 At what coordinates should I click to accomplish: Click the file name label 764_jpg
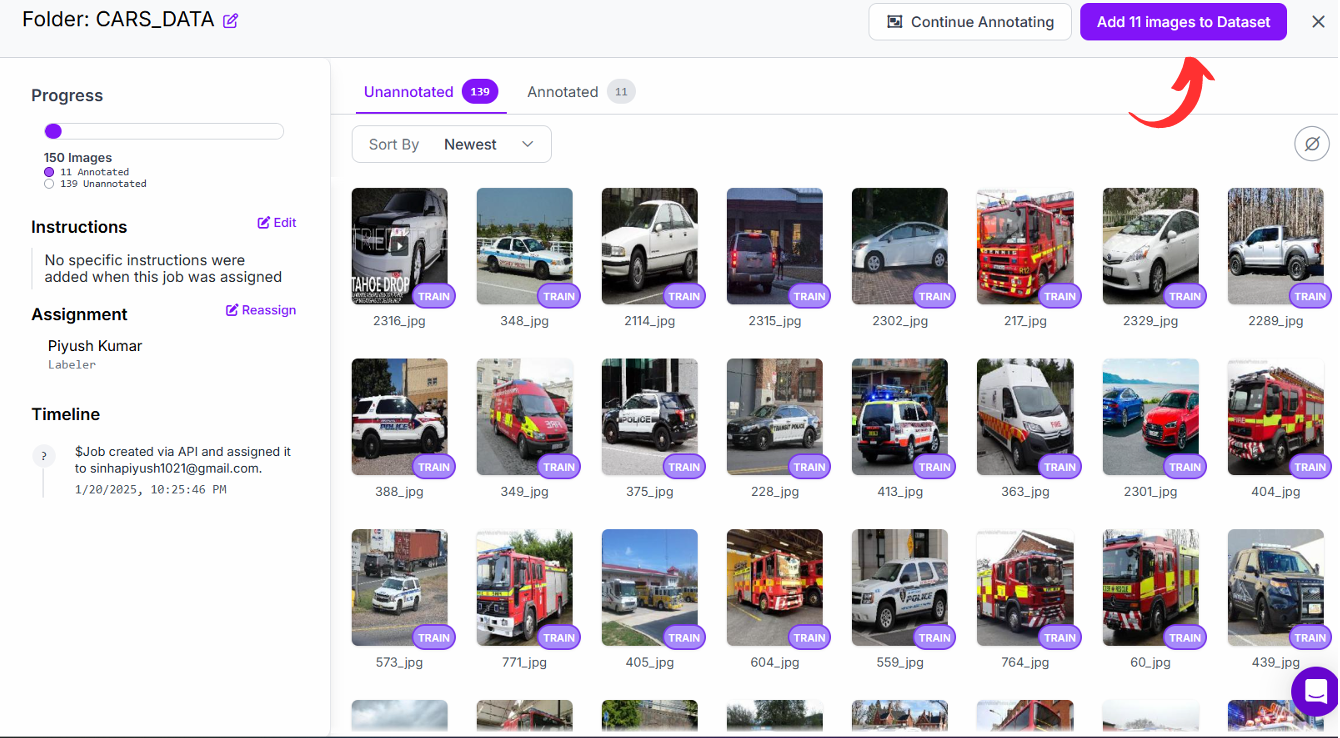point(1026,662)
